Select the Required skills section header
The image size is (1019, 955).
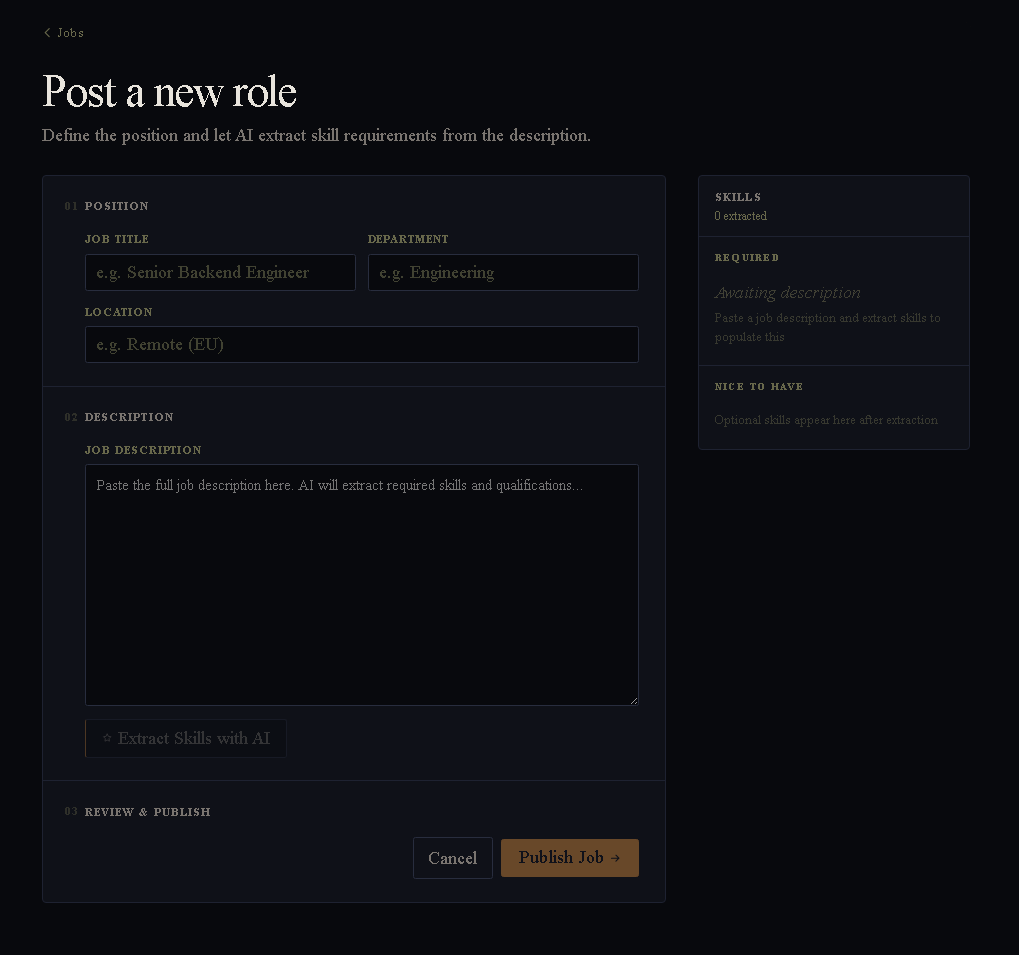pos(747,257)
